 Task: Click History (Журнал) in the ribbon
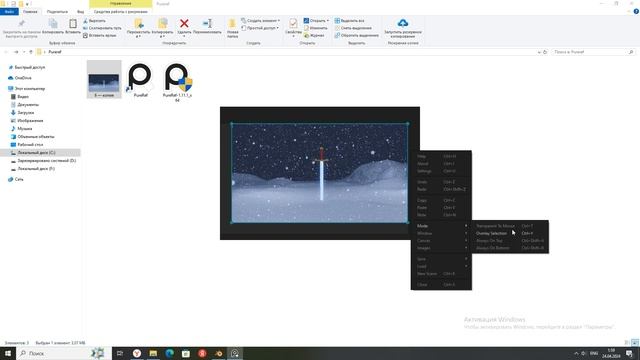(x=314, y=36)
